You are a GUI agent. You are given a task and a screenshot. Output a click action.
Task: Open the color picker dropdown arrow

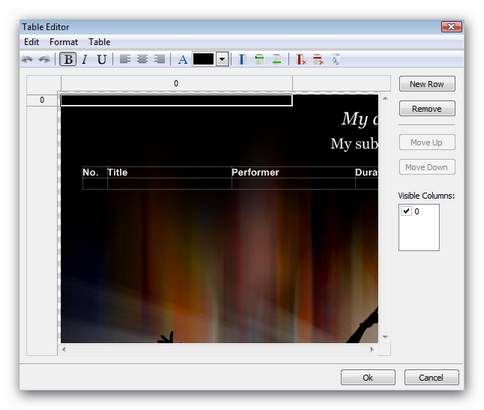click(x=222, y=60)
